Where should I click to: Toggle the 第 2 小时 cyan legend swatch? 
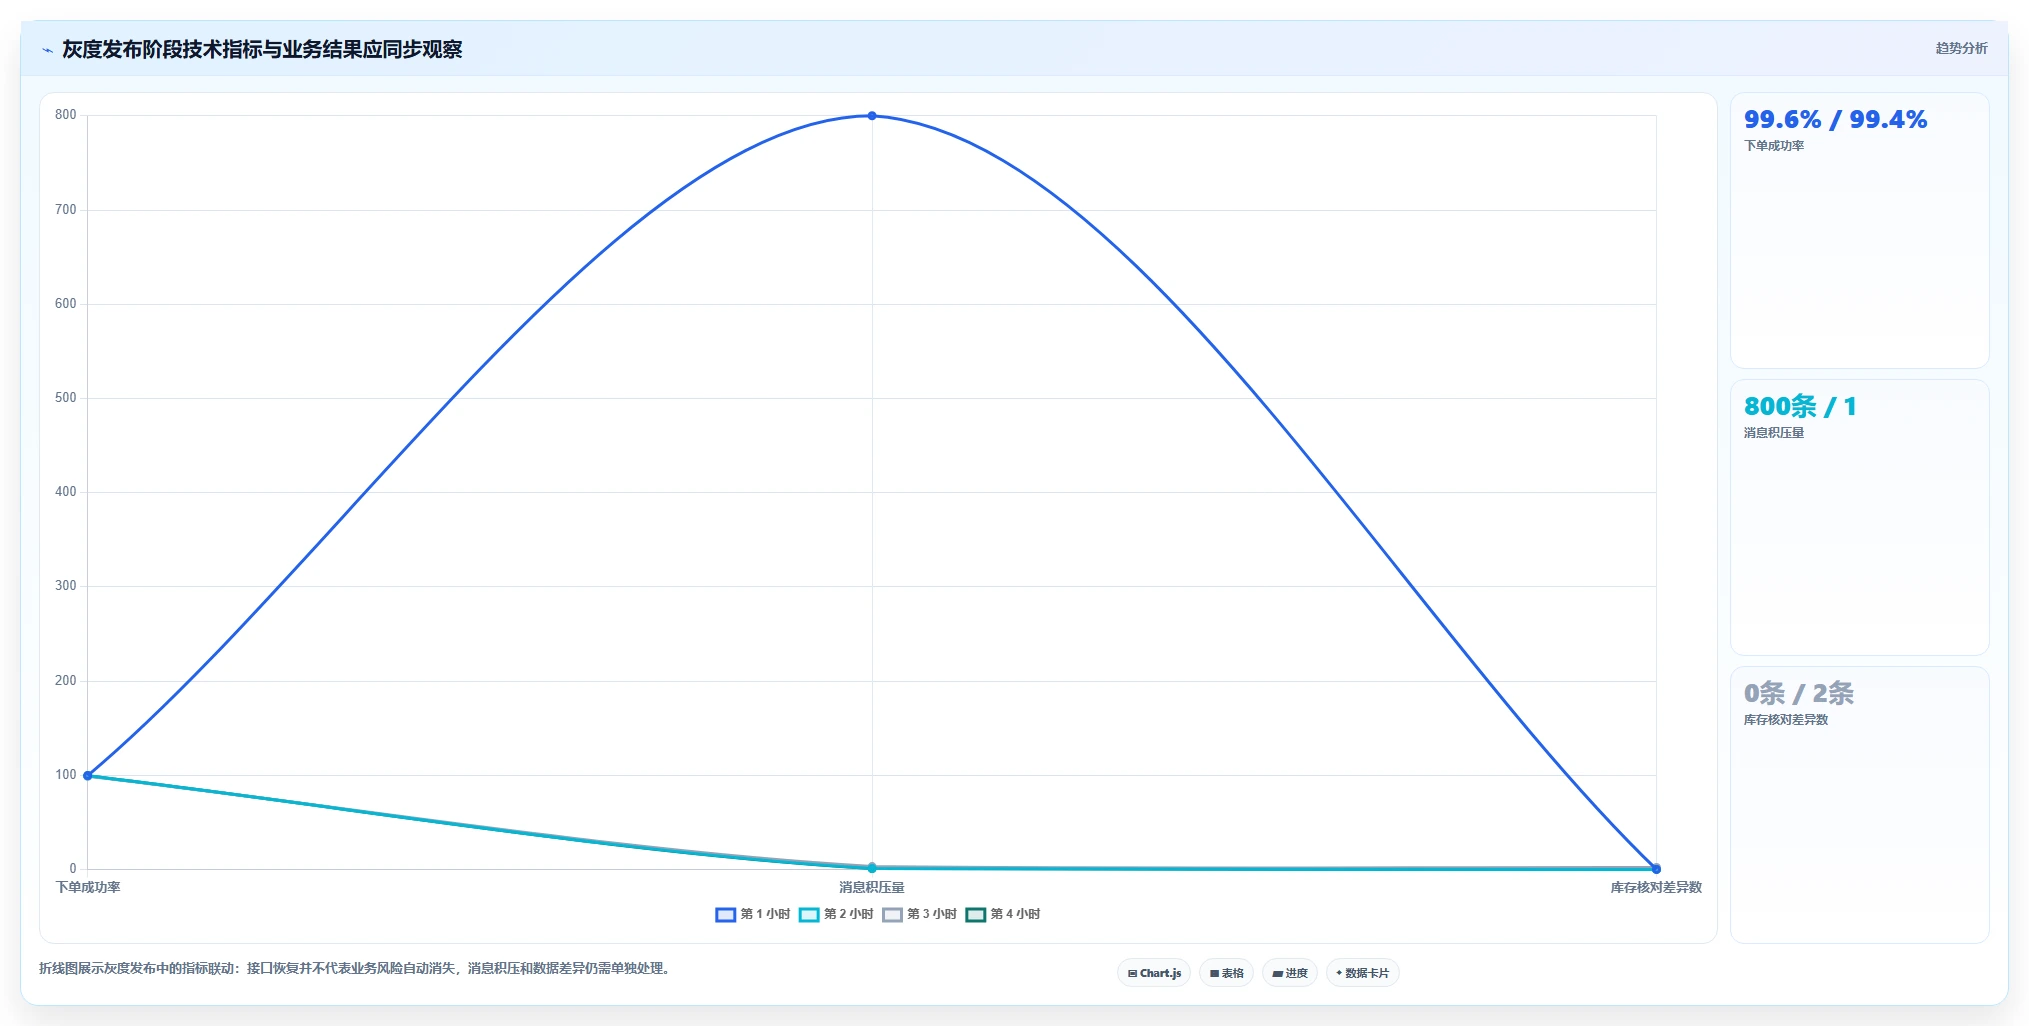tap(809, 914)
